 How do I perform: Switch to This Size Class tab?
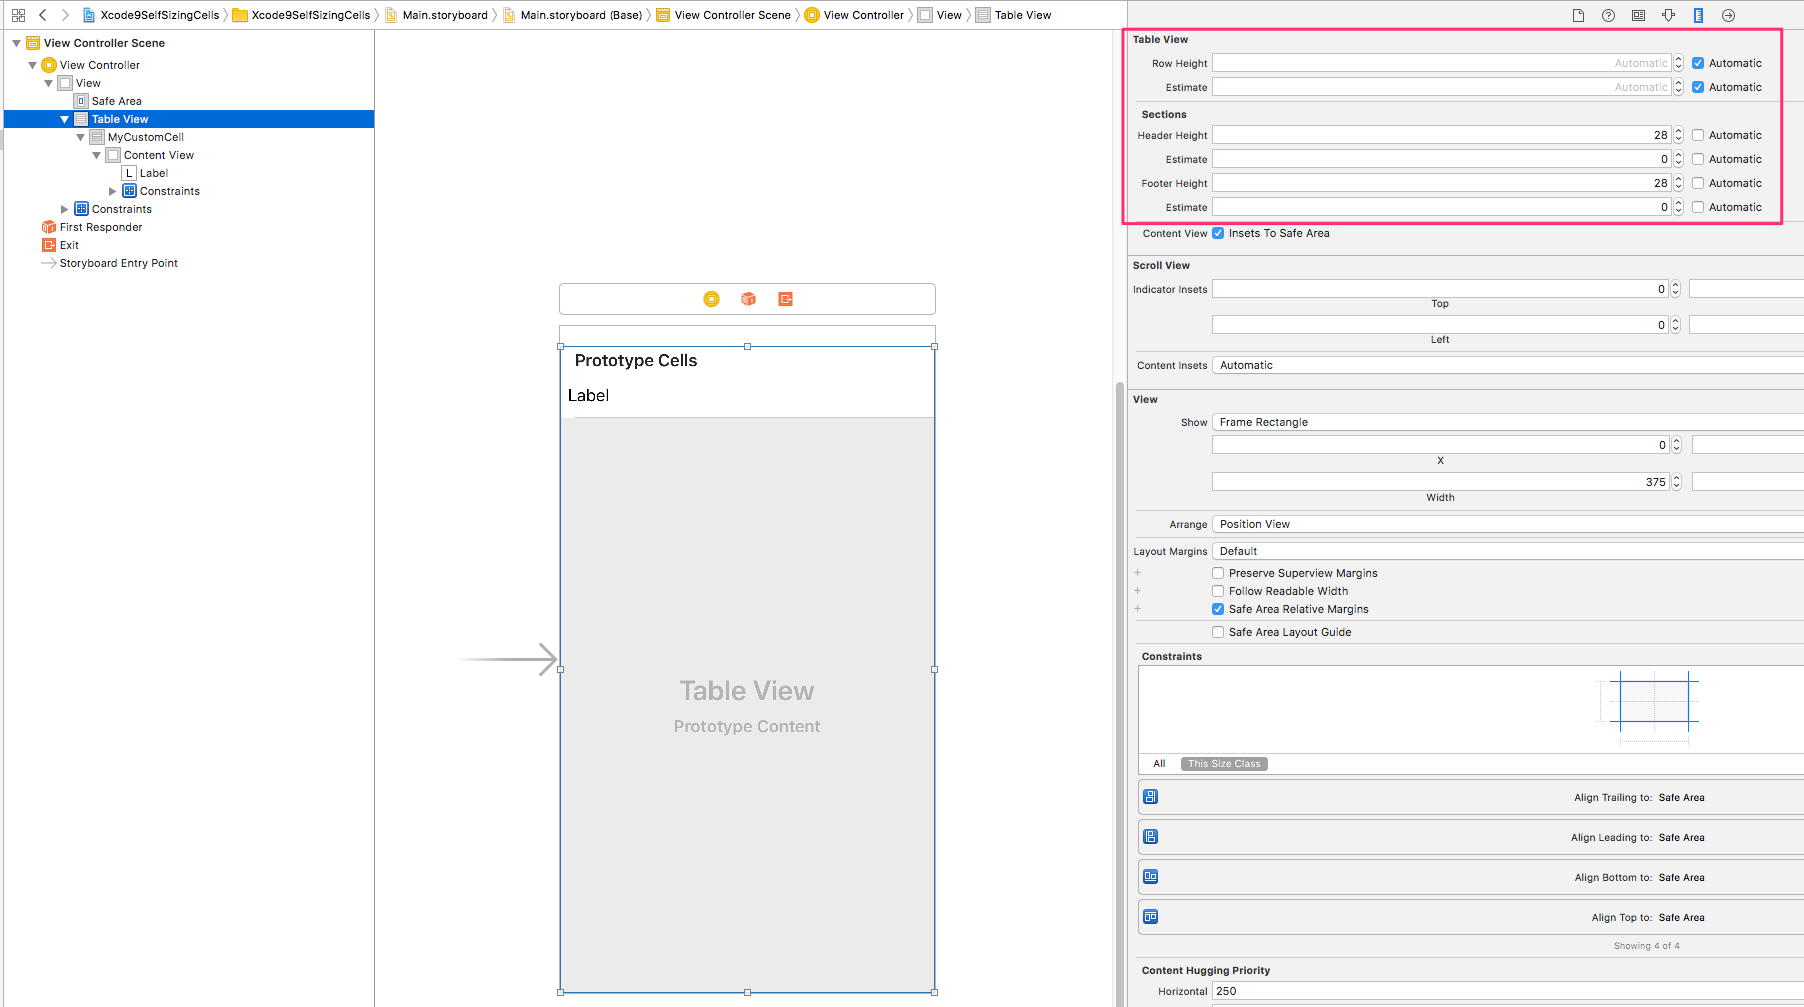point(1223,763)
